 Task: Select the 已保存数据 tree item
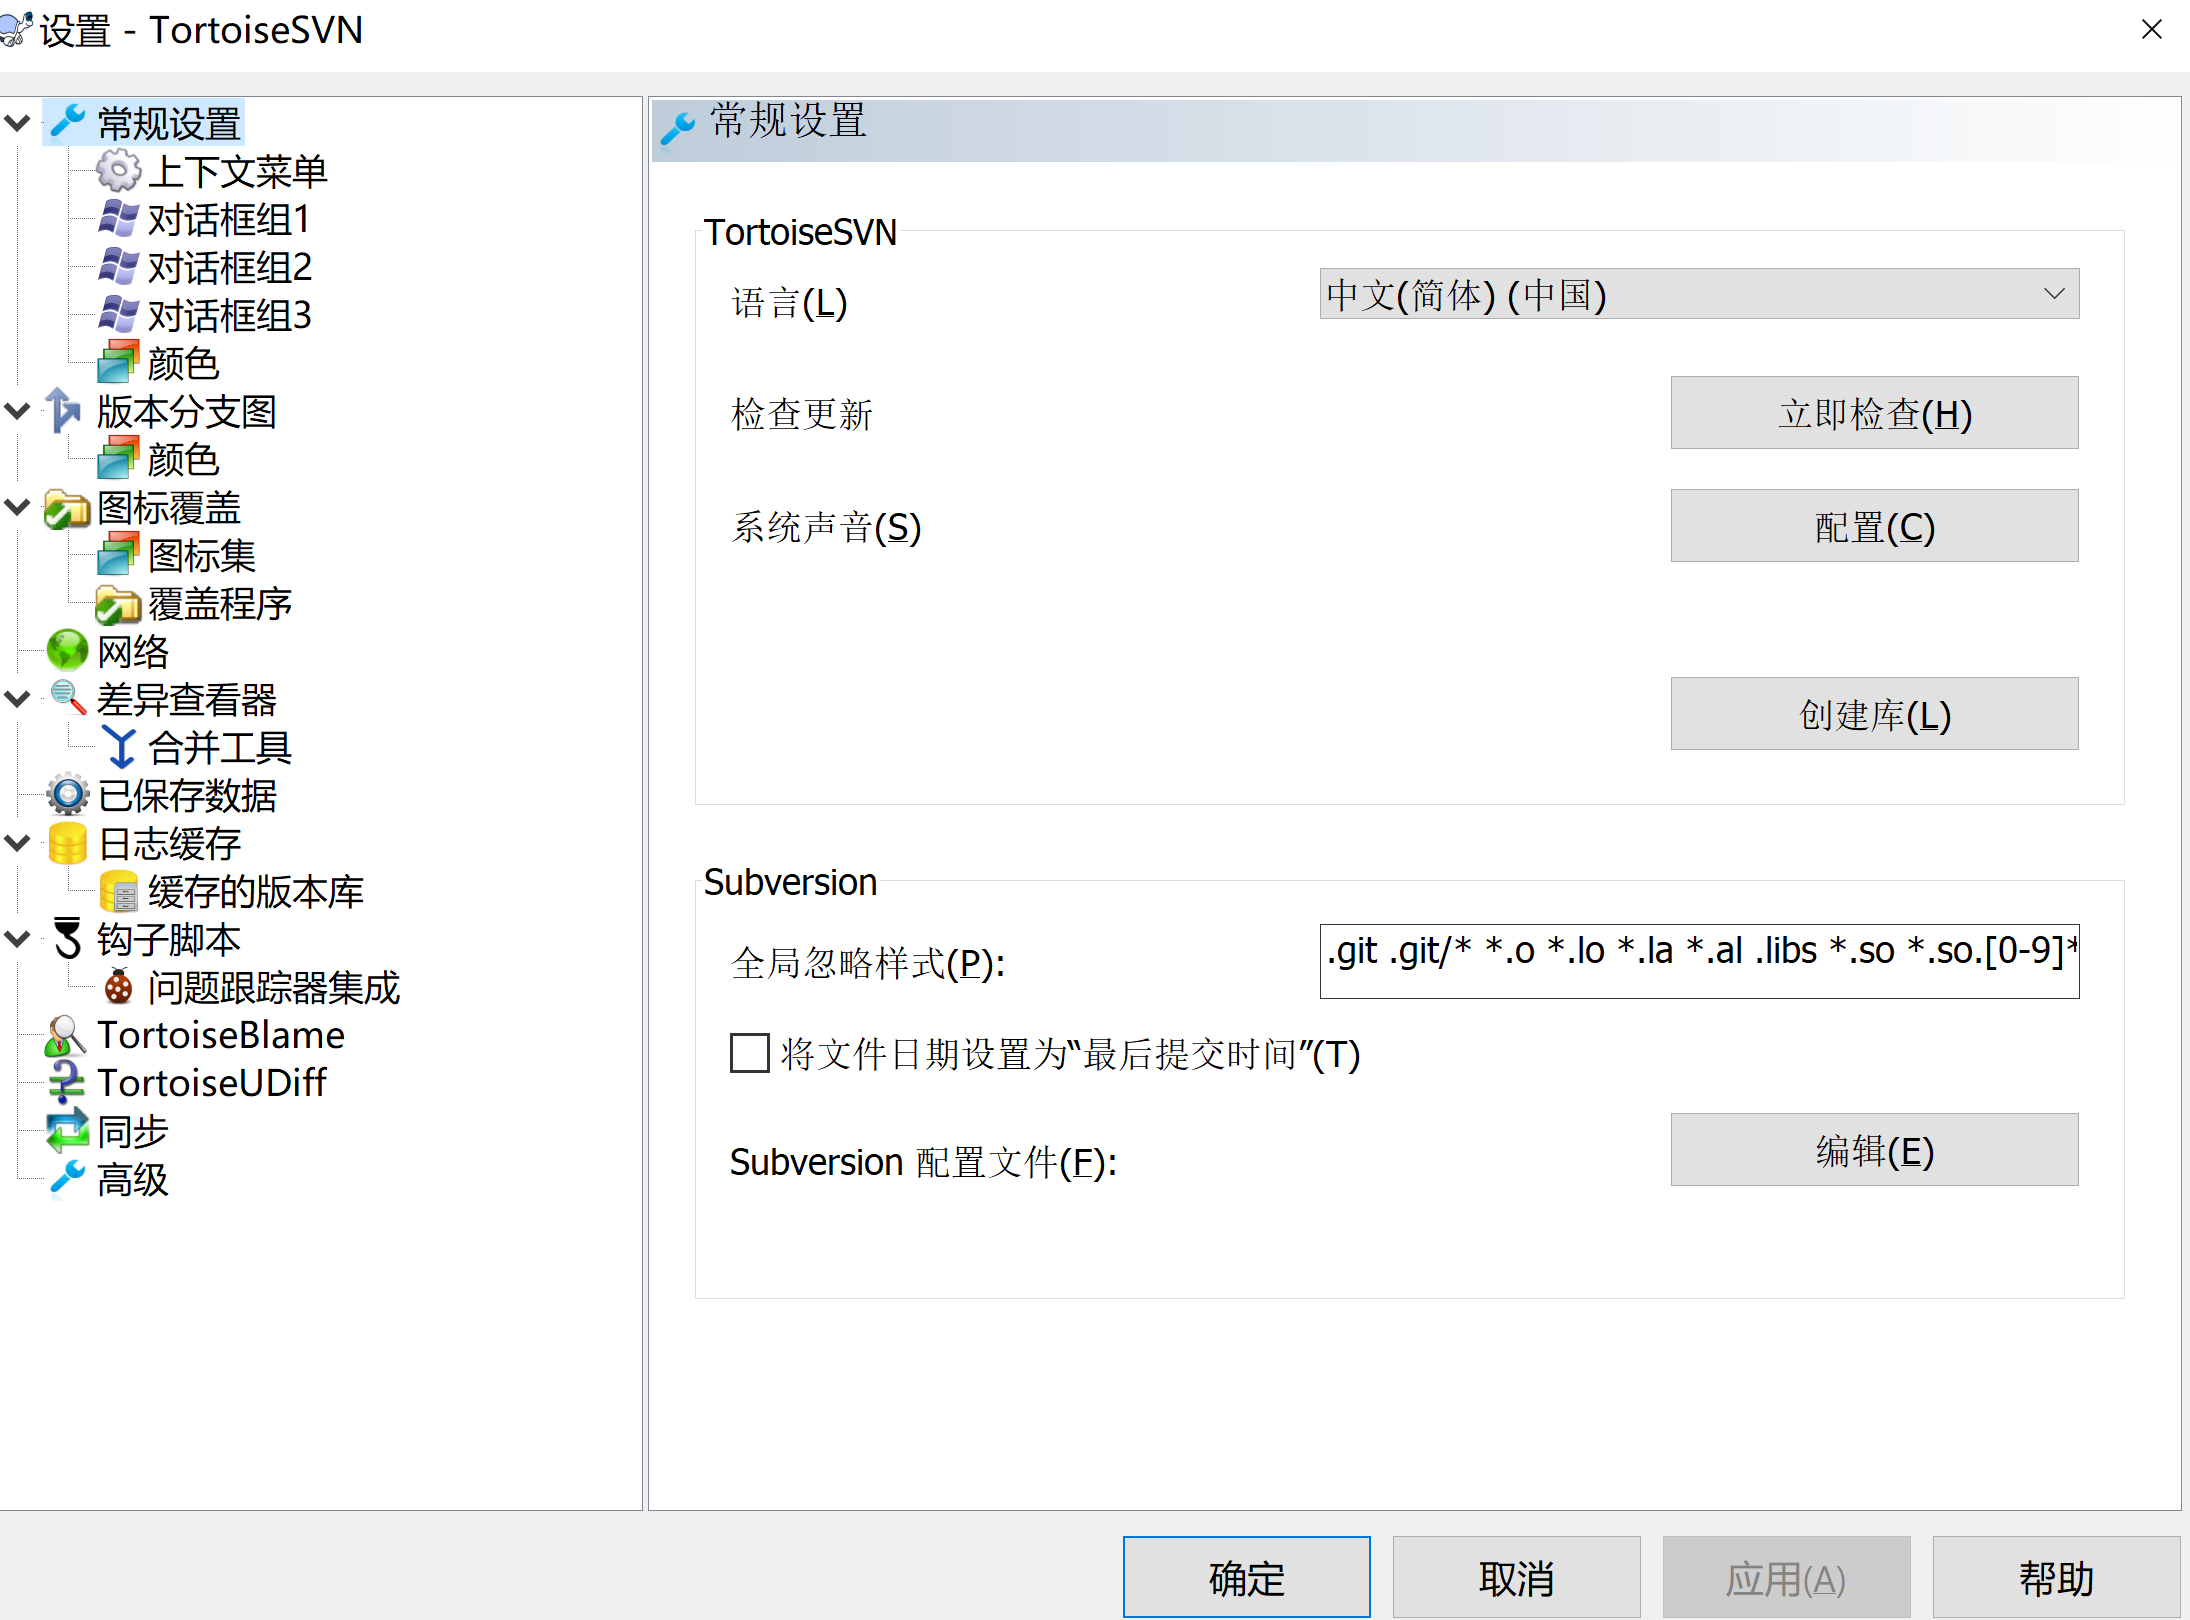pos(186,795)
